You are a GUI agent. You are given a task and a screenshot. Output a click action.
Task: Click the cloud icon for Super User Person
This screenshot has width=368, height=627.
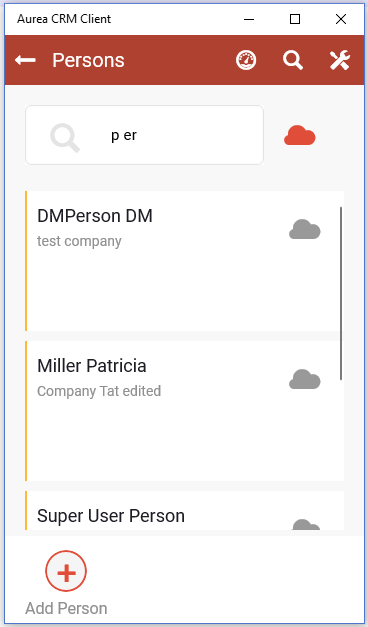pyautogui.click(x=306, y=524)
